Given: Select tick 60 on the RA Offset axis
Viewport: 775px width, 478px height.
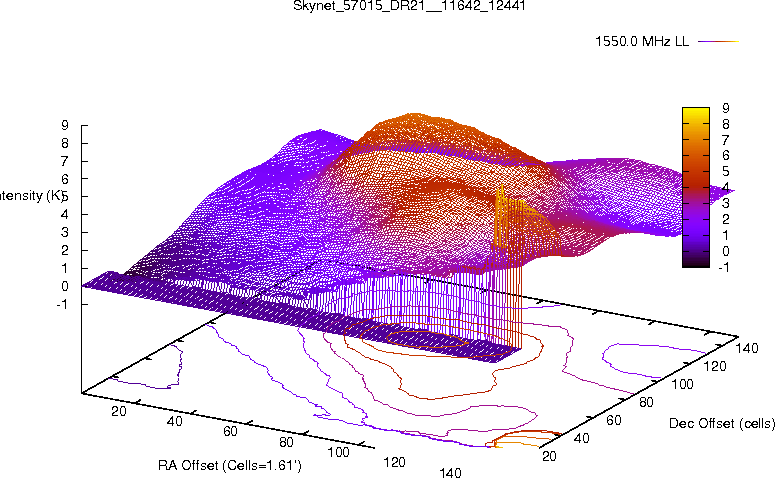Looking at the screenshot, I should (x=230, y=431).
